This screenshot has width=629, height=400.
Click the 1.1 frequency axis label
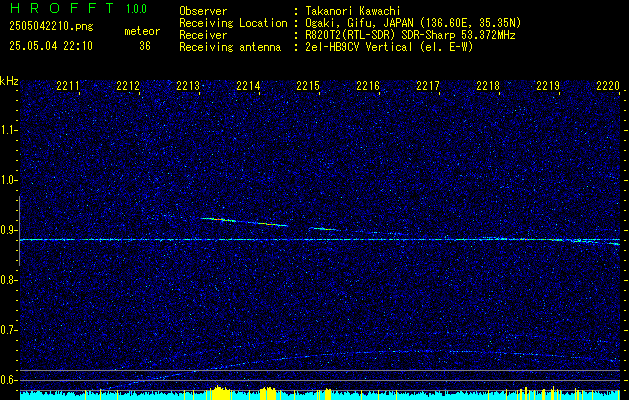(9, 130)
